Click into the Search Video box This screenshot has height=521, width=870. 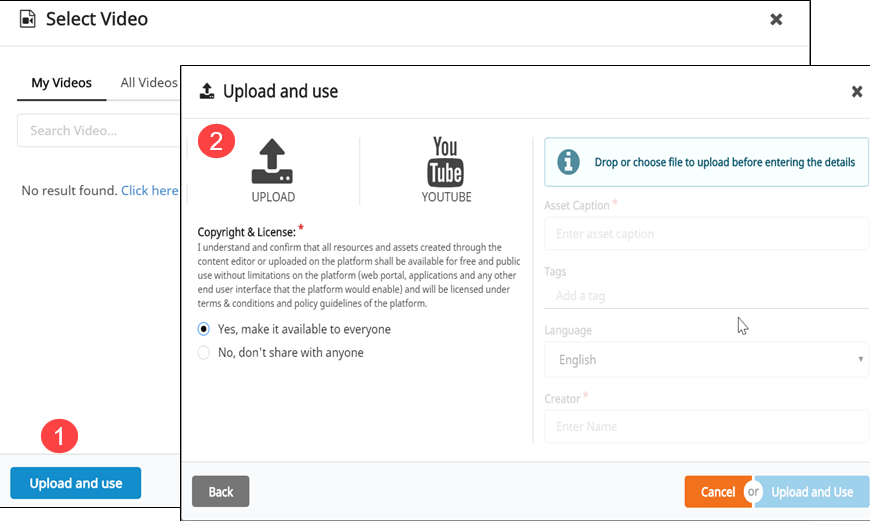click(x=98, y=131)
